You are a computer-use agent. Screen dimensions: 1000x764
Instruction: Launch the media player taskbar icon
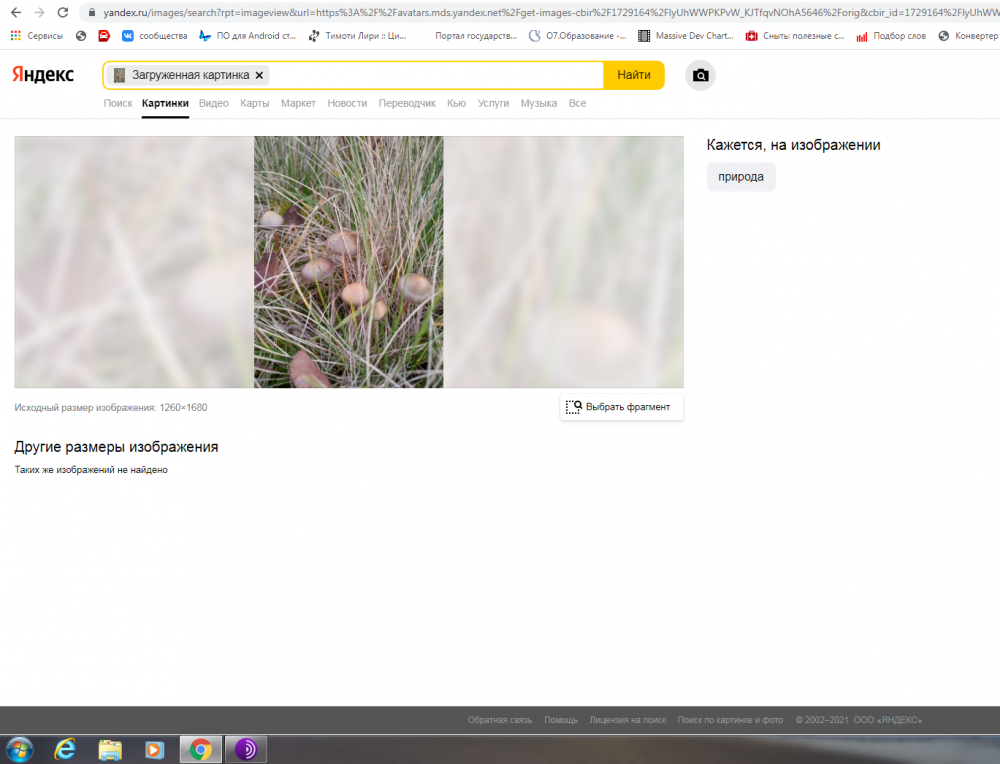[x=154, y=749]
